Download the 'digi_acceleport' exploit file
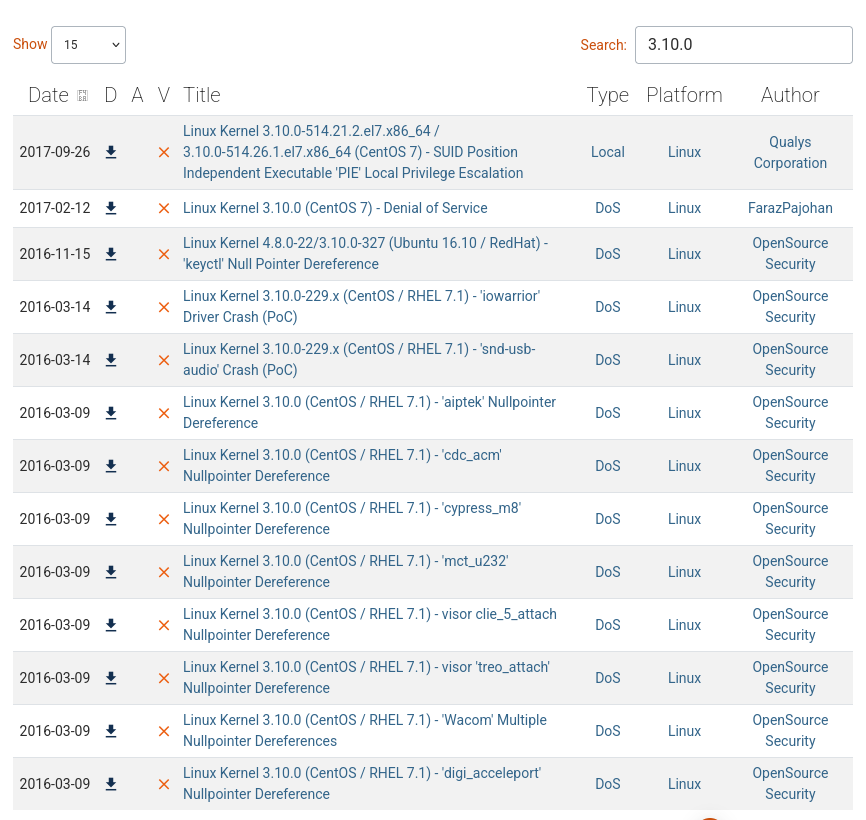 (x=111, y=784)
